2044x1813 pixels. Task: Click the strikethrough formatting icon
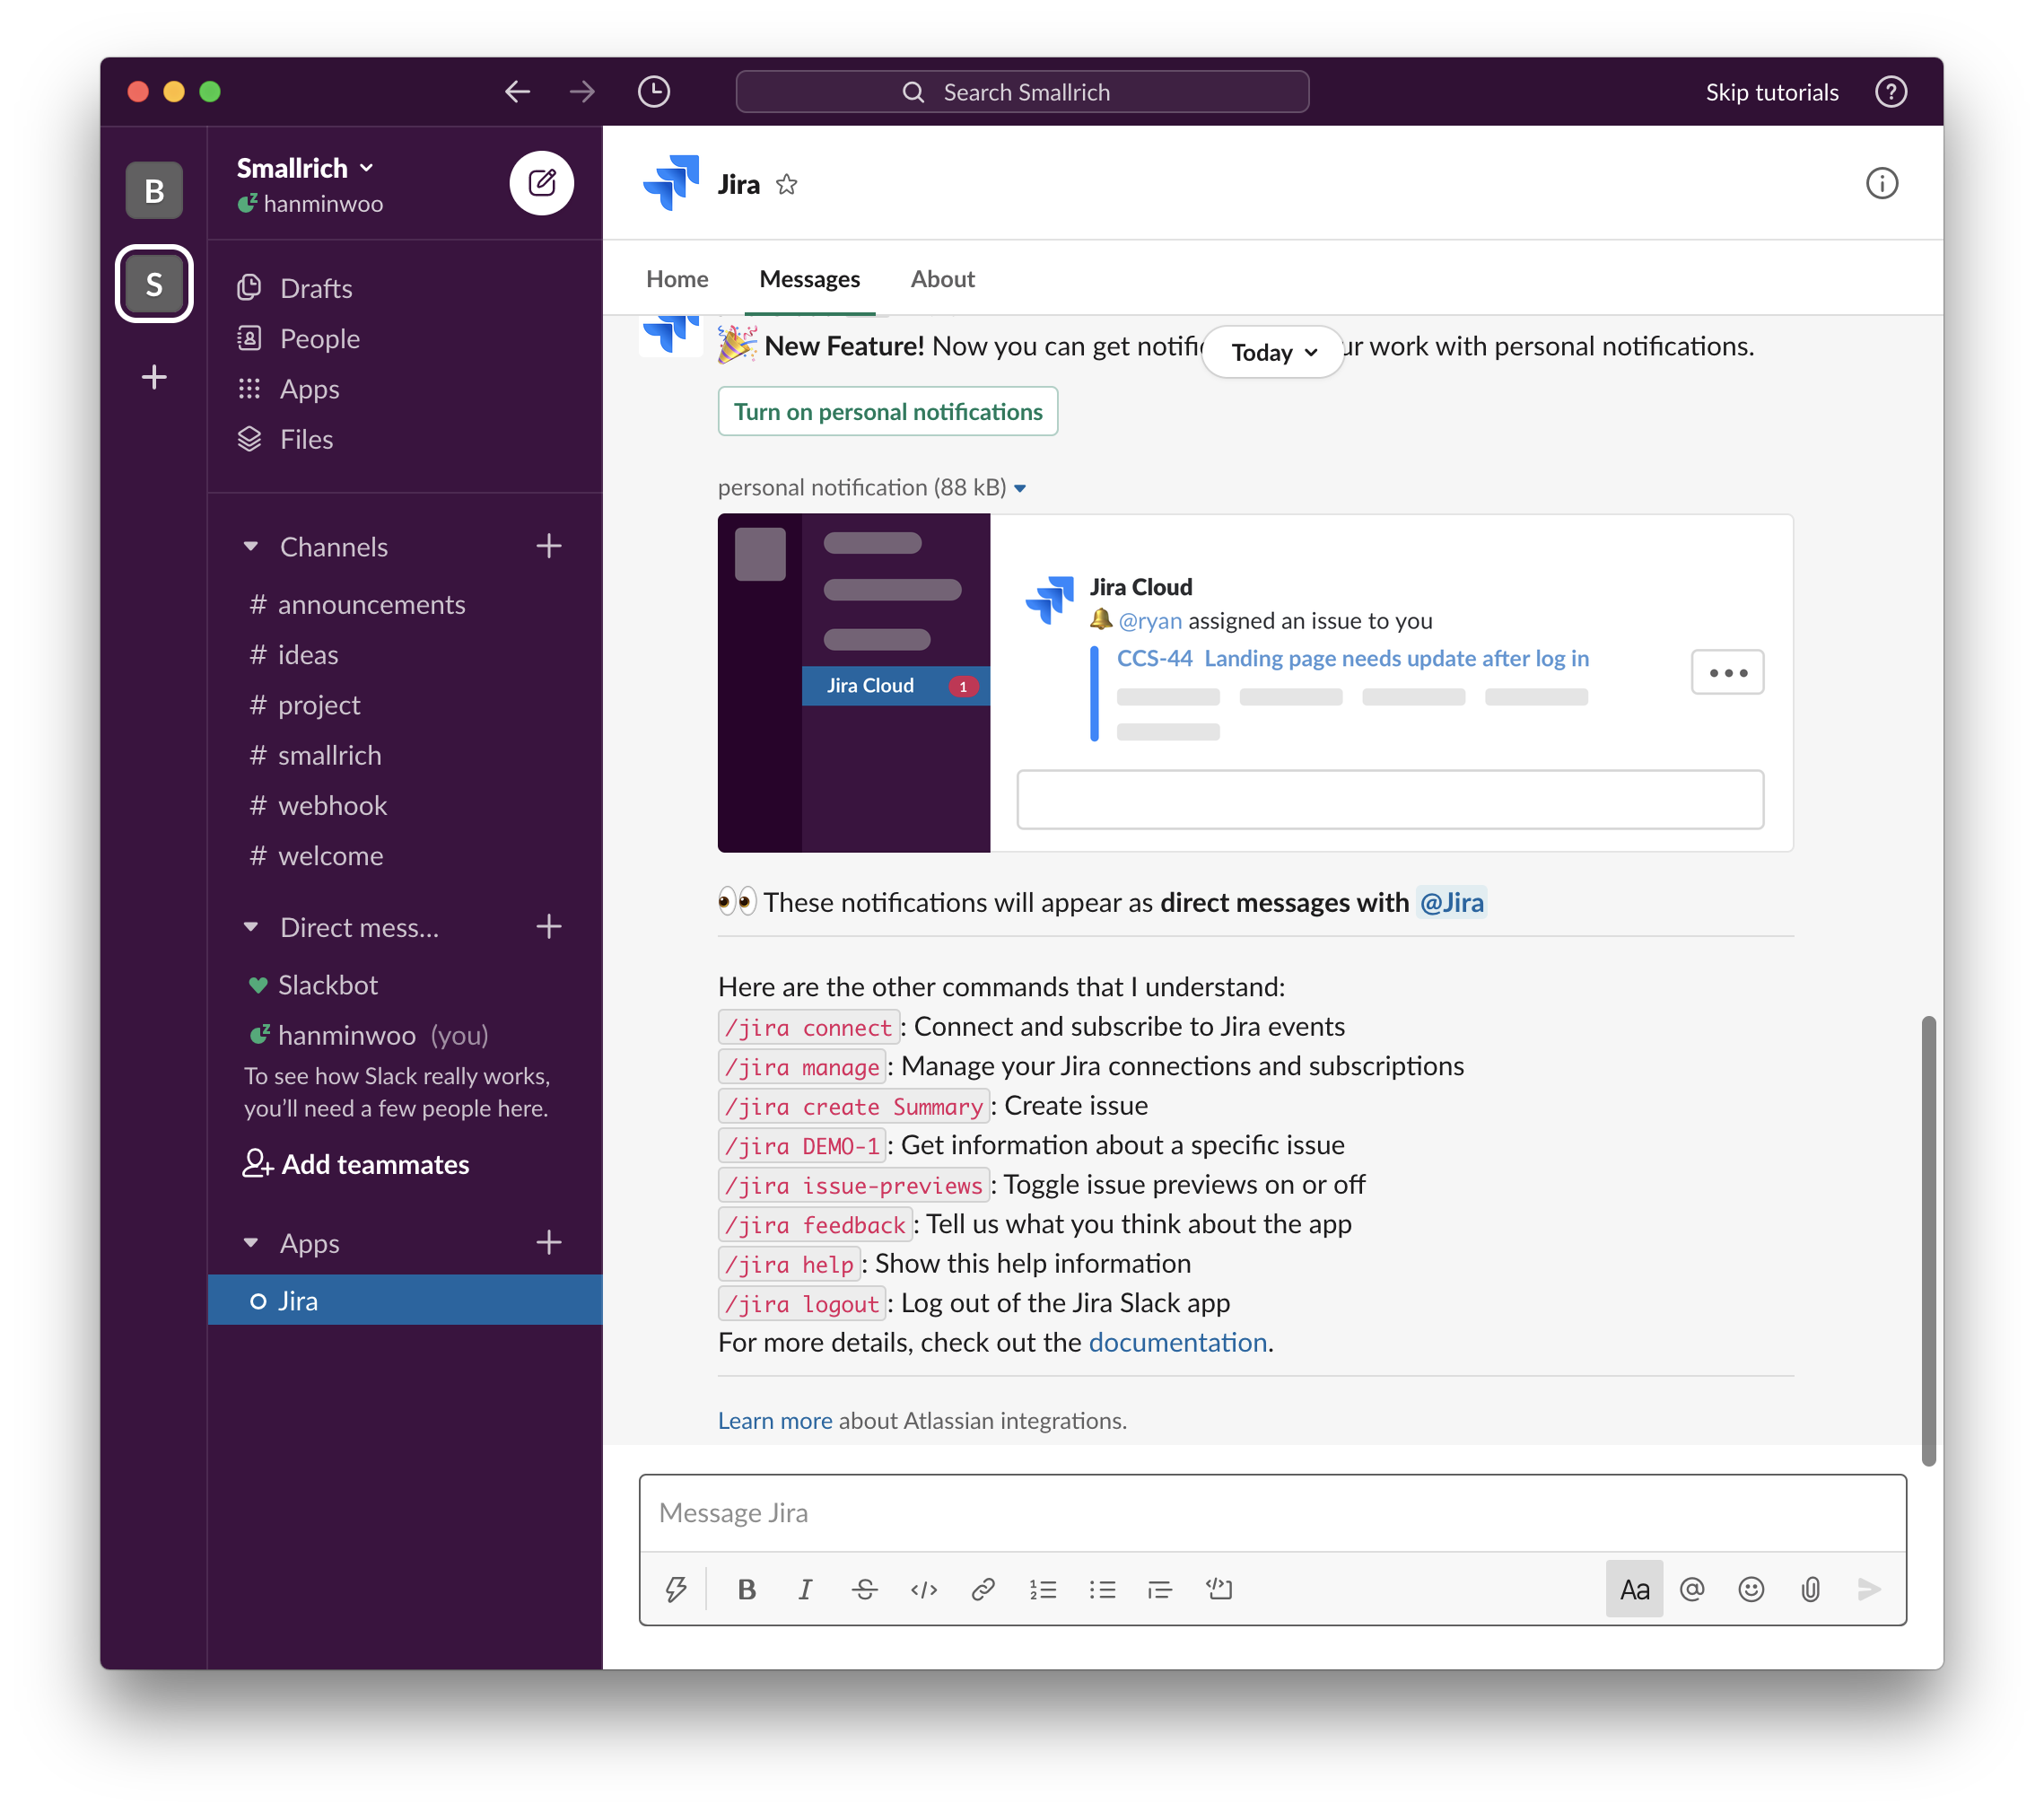864,1589
